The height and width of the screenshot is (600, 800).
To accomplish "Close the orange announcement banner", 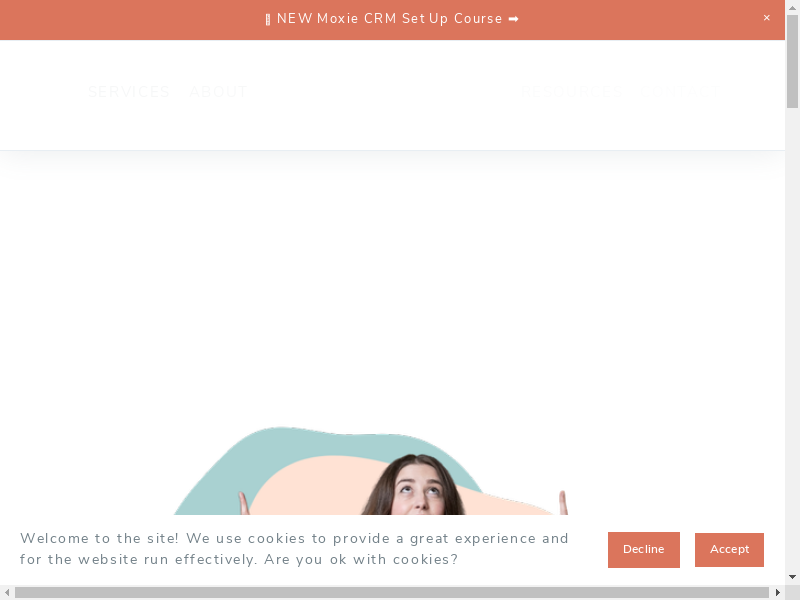I will [766, 18].
